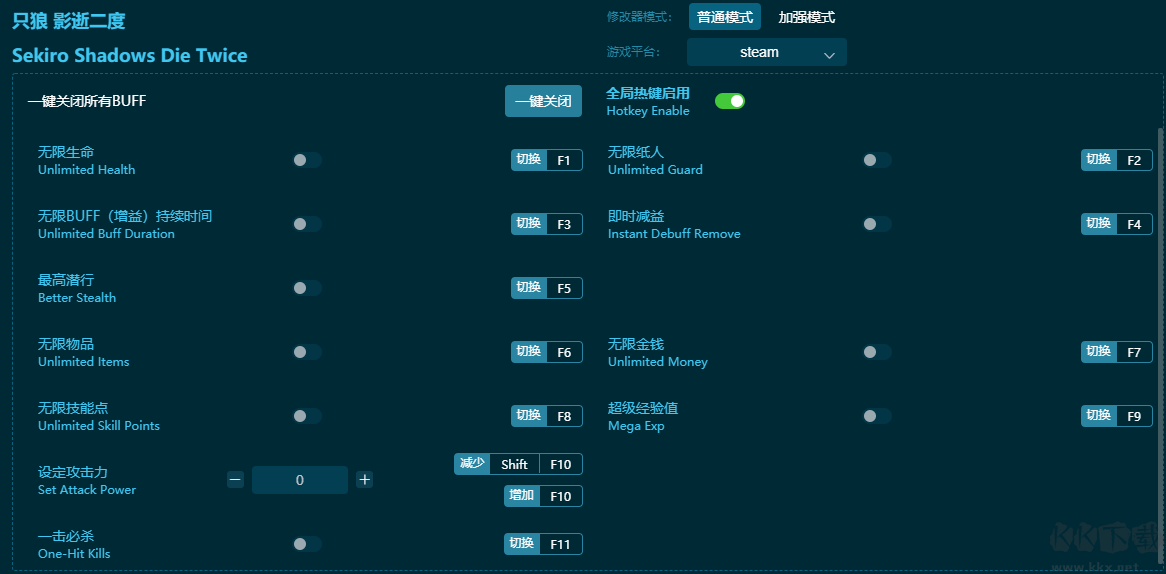The image size is (1166, 574).
Task: Click the 一键关闭所有BUFF label
Action: pos(87,101)
